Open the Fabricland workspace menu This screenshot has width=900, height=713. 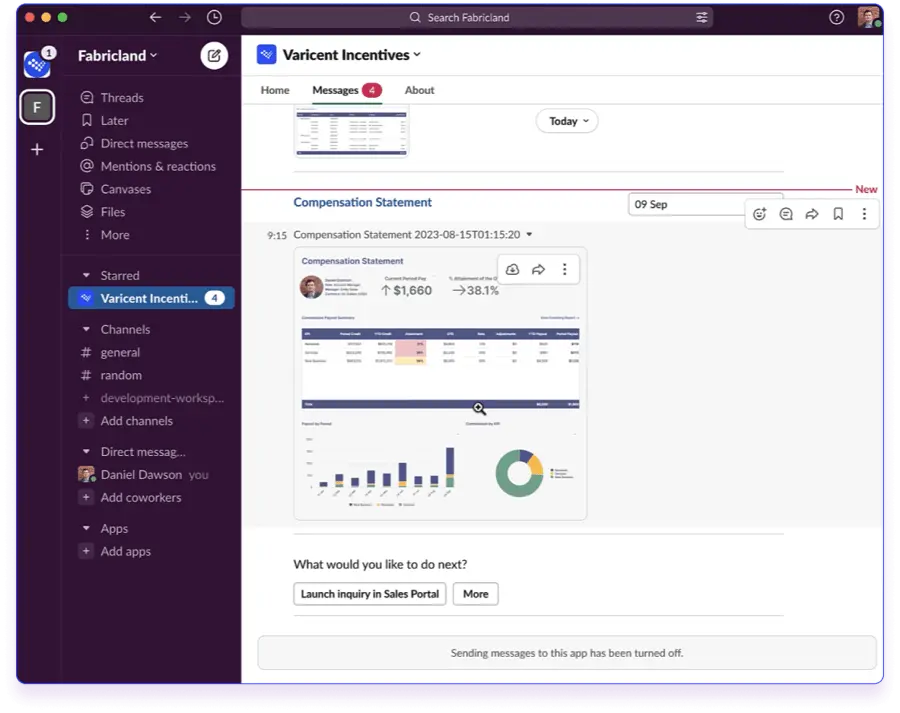click(x=118, y=56)
